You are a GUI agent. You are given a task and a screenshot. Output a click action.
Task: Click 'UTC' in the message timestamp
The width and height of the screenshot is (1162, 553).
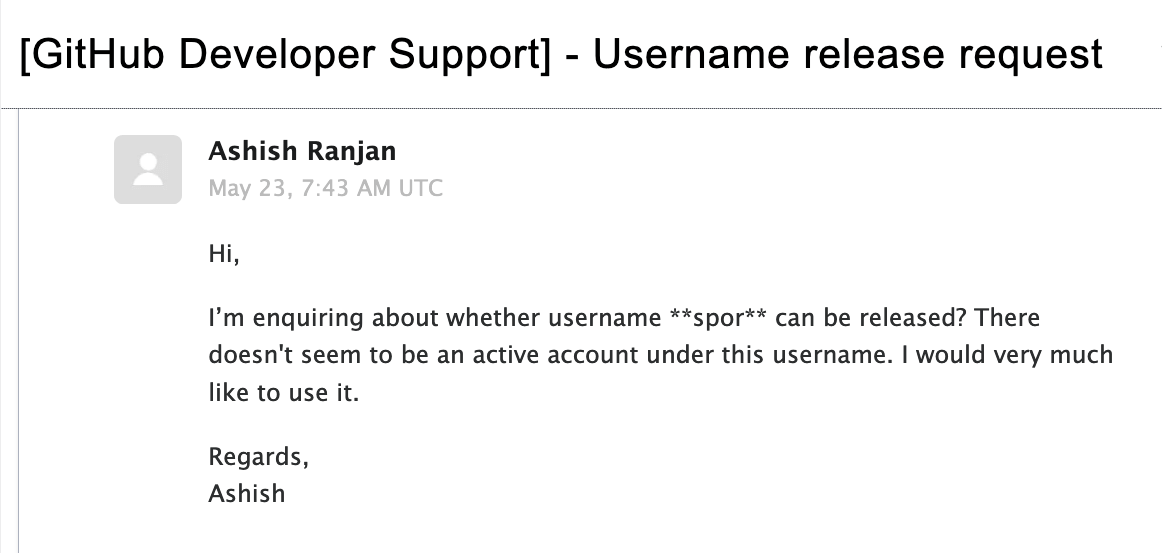(420, 188)
